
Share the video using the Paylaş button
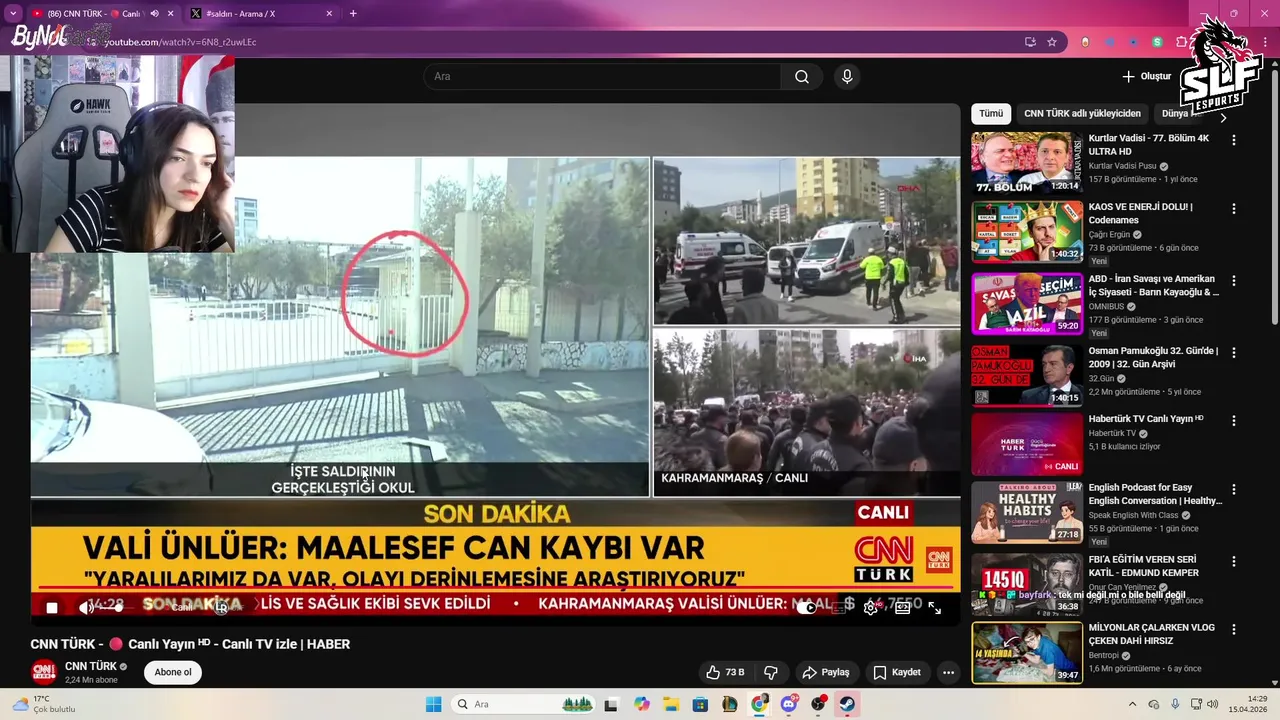(826, 672)
